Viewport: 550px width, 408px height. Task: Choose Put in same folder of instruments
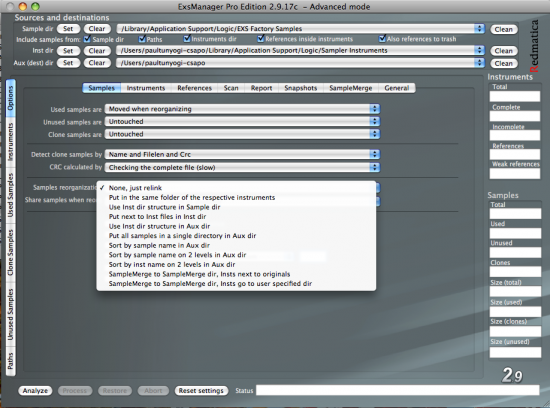tap(236, 198)
